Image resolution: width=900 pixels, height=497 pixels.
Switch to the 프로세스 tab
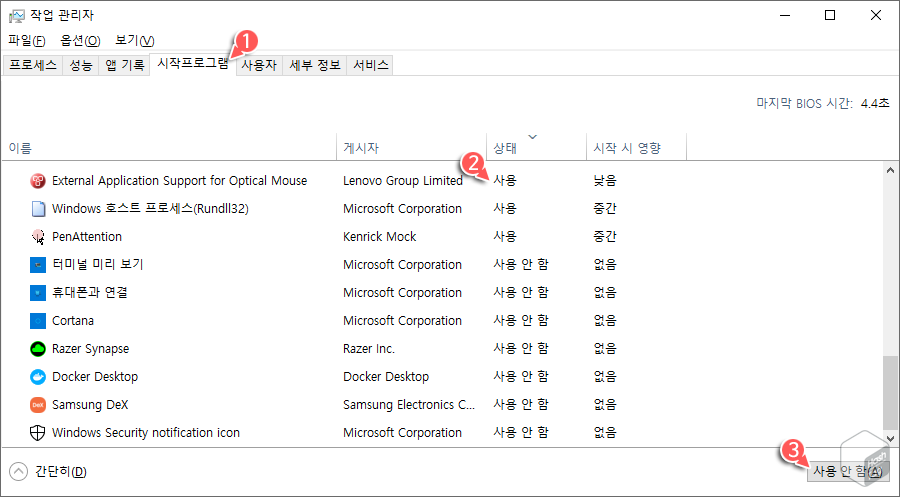[33, 65]
